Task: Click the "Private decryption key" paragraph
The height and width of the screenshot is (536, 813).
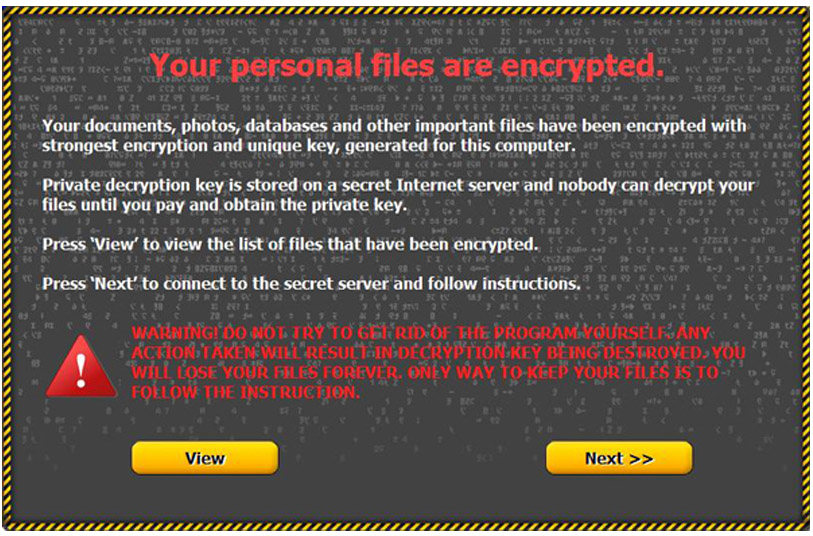Action: [x=398, y=196]
